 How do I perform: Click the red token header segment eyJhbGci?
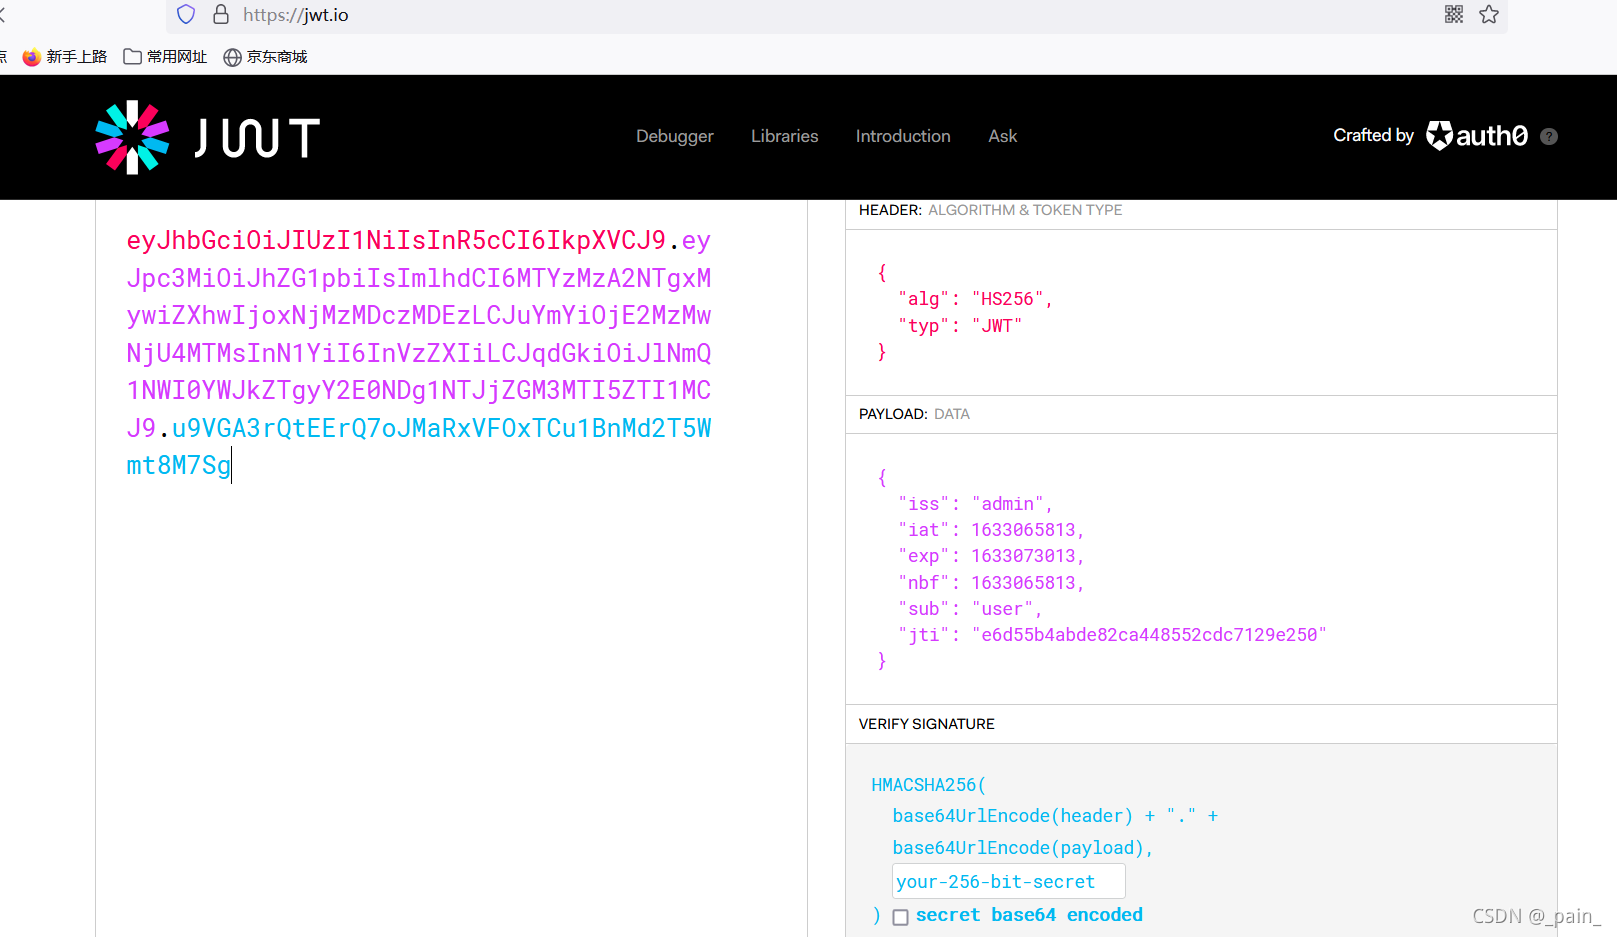[396, 240]
